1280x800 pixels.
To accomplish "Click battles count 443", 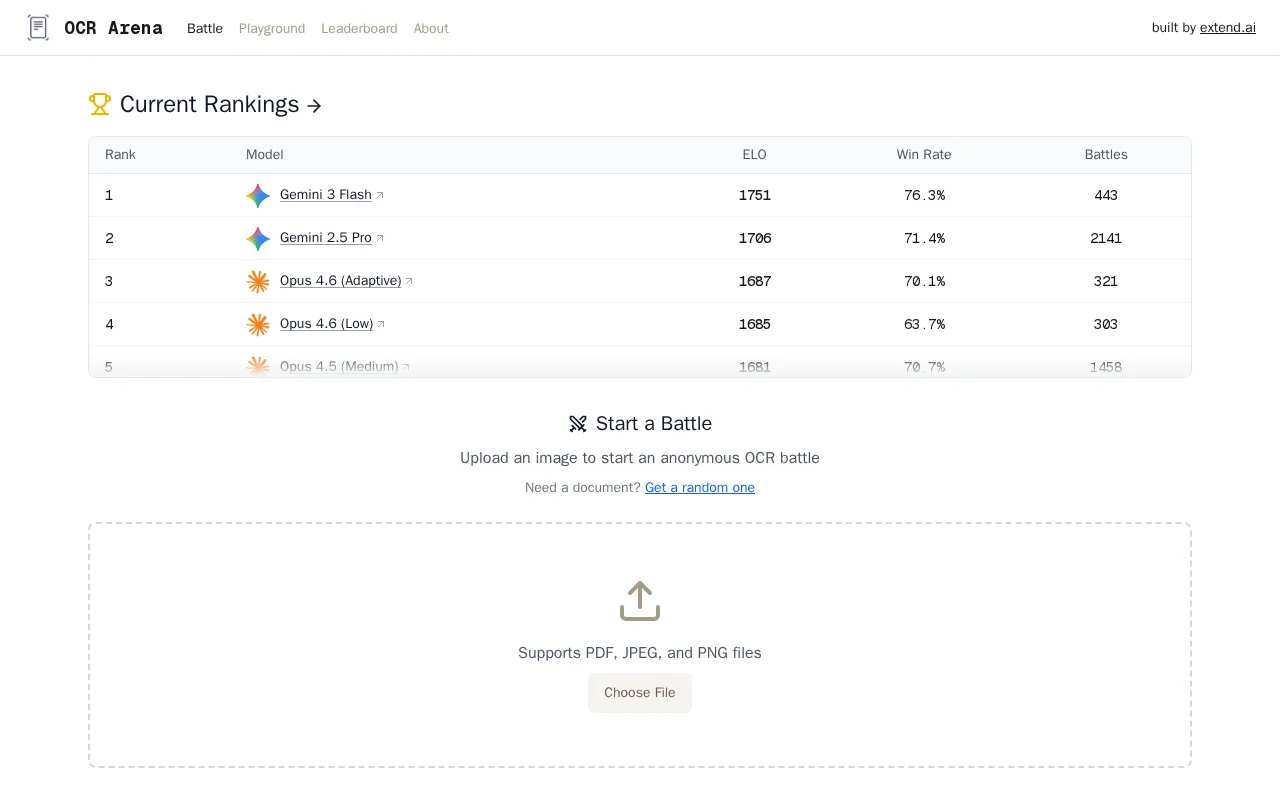I will pos(1106,195).
